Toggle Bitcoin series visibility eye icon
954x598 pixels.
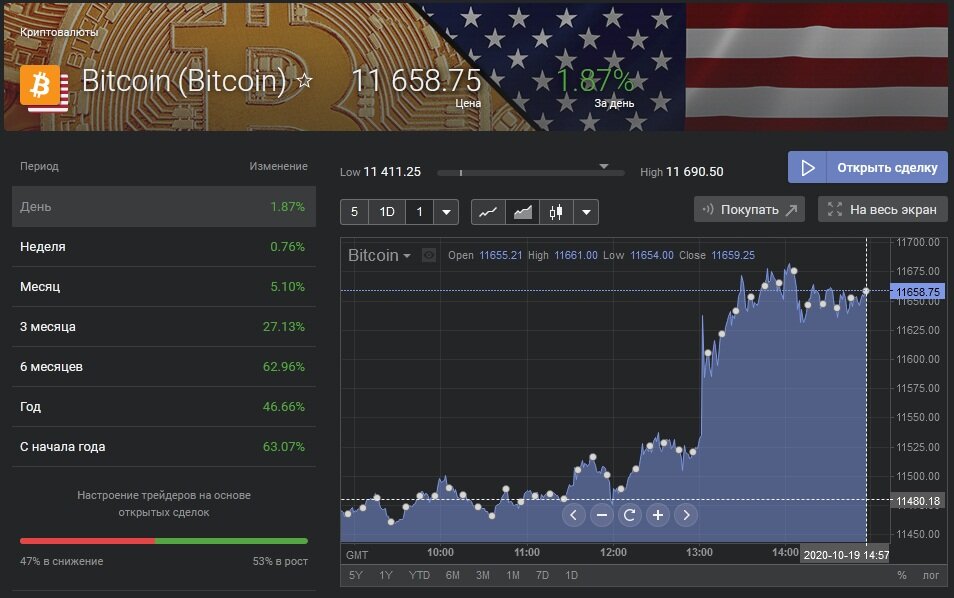(429, 256)
